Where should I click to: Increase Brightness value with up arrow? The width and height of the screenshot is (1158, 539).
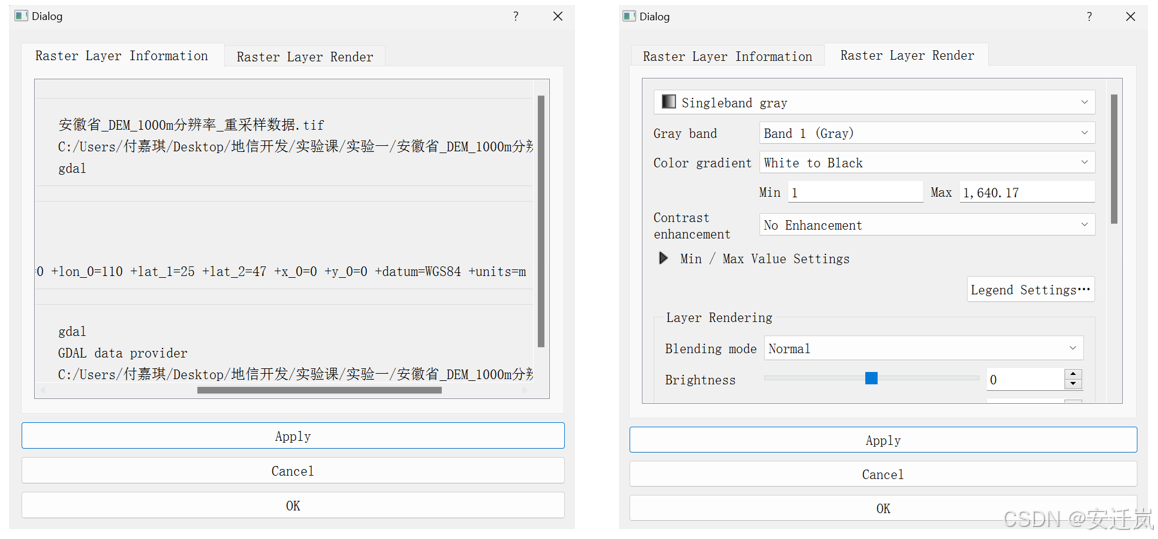tap(1073, 374)
